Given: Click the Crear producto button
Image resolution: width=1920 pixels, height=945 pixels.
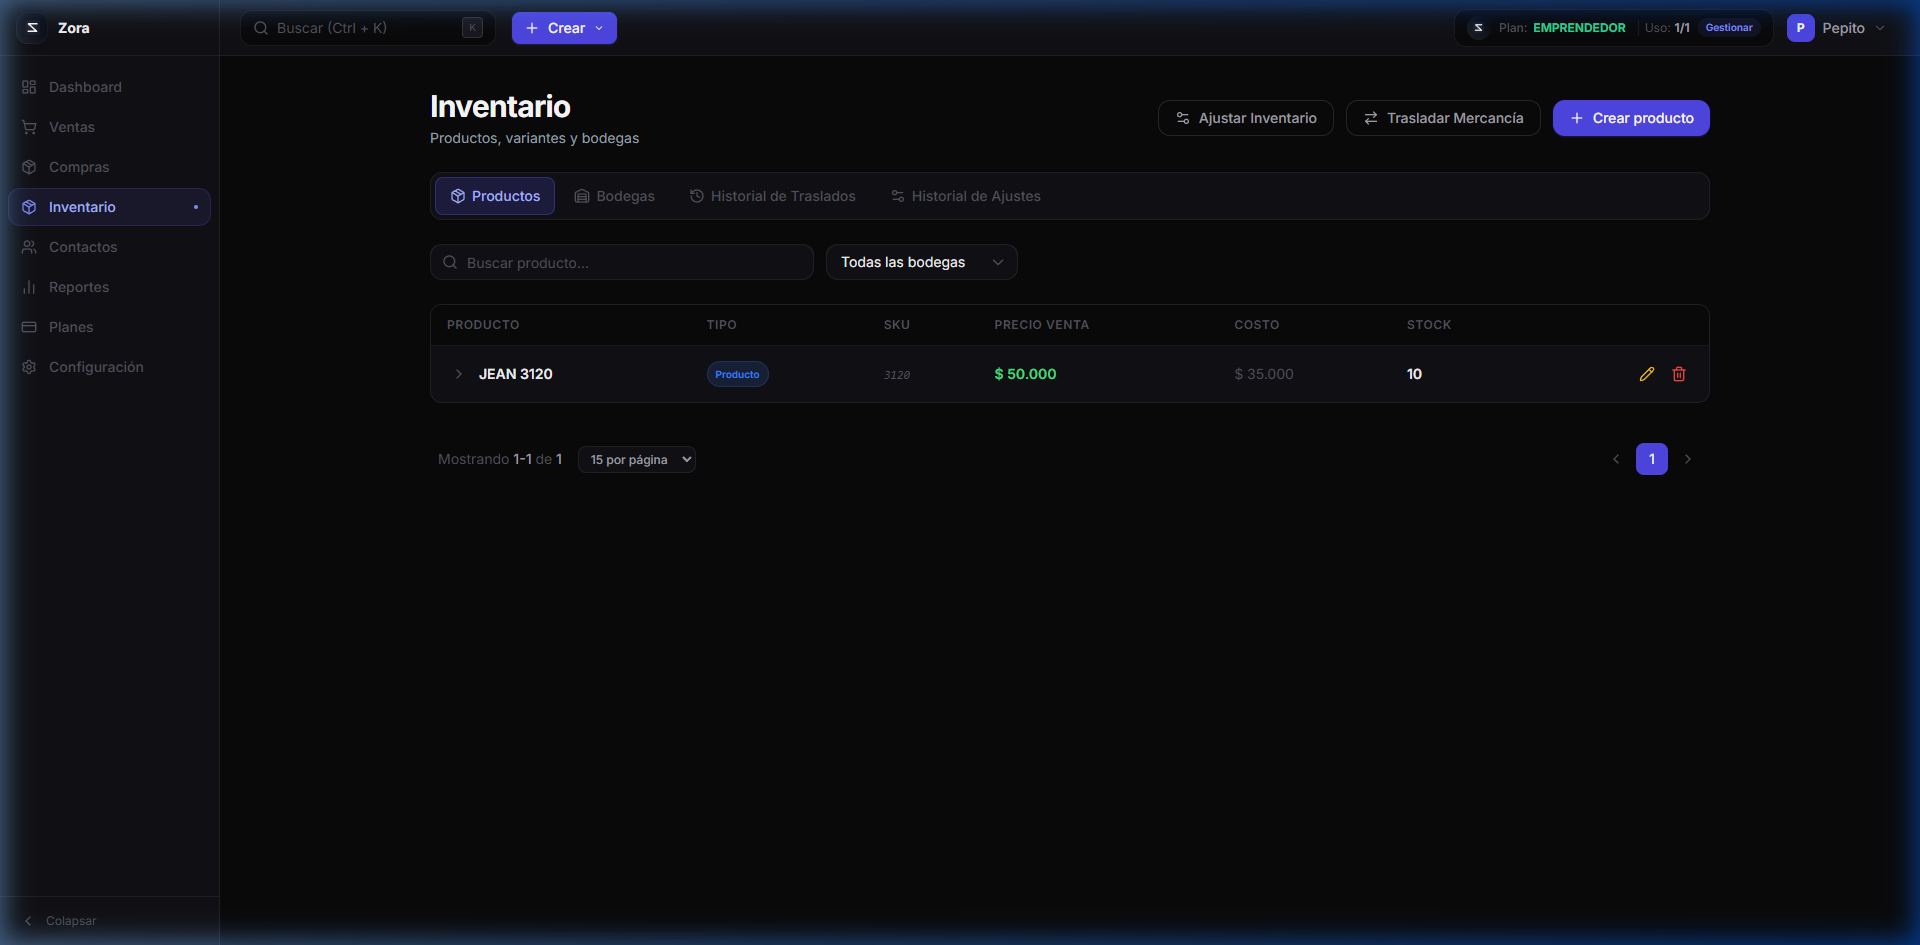Looking at the screenshot, I should pos(1630,118).
